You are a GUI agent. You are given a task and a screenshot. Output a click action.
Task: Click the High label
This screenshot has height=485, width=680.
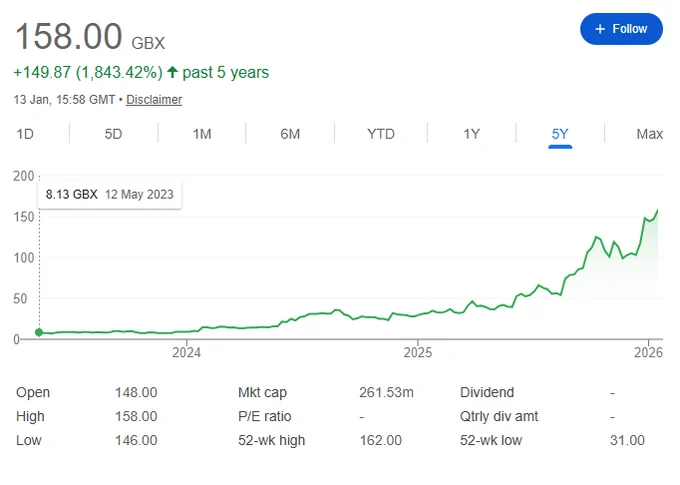[30, 416]
